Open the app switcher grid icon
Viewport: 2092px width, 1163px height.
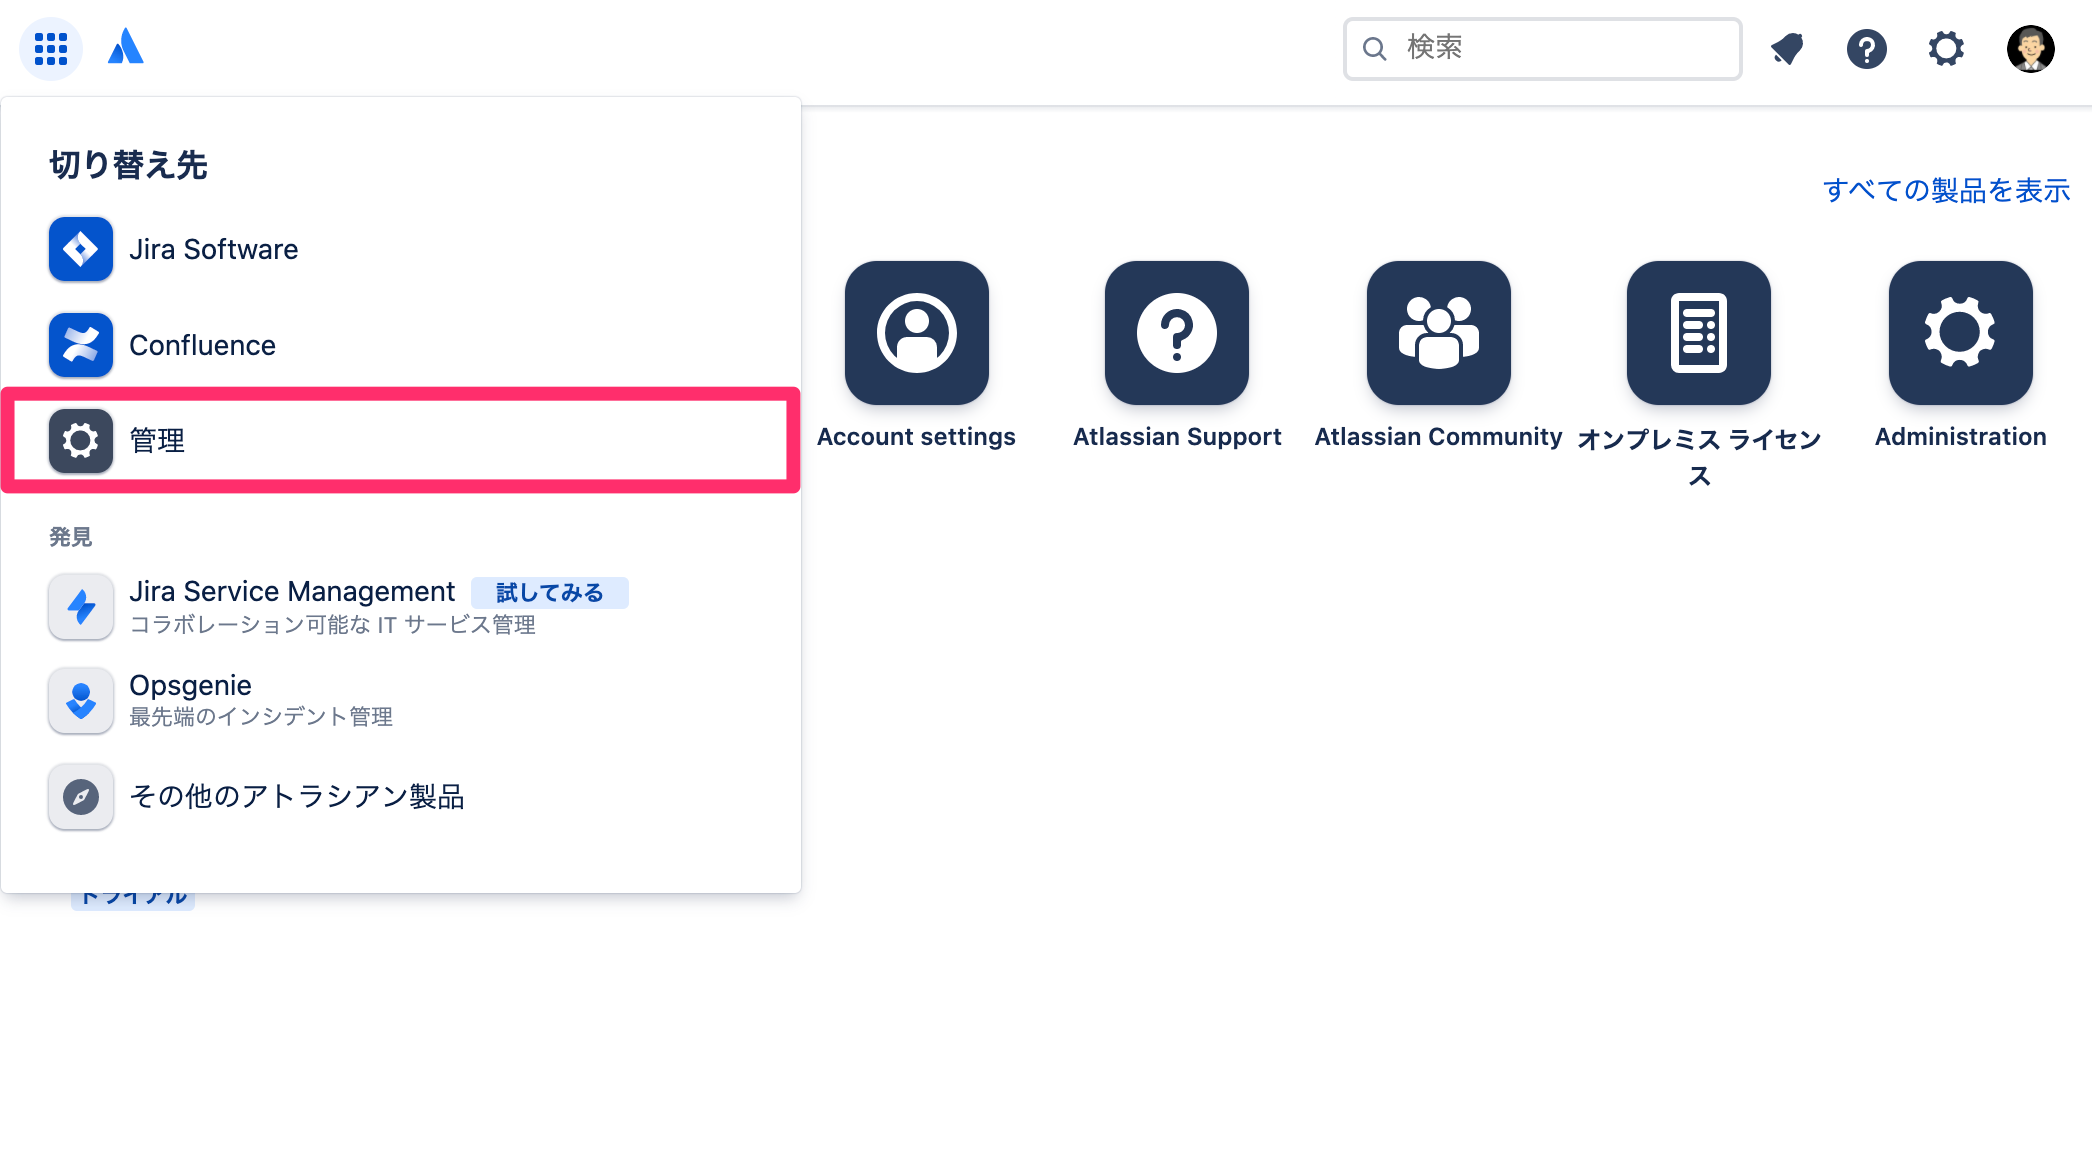(51, 48)
